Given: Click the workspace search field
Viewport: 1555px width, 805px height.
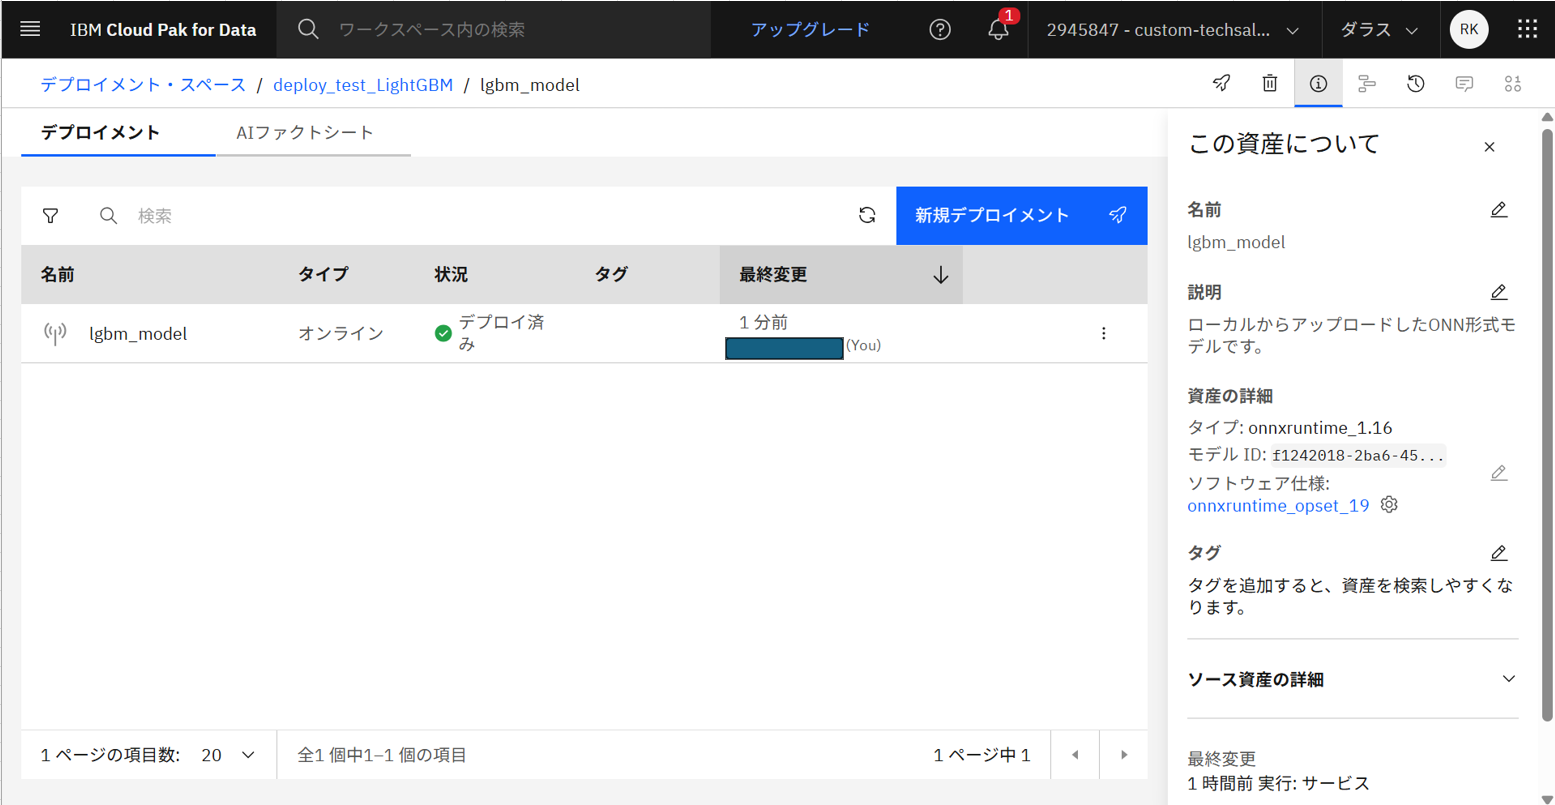Looking at the screenshot, I should (x=494, y=30).
